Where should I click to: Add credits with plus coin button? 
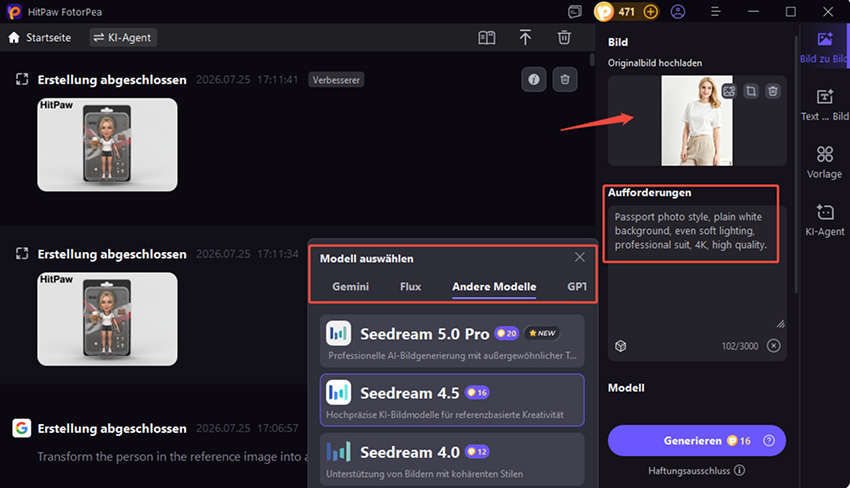[x=651, y=11]
